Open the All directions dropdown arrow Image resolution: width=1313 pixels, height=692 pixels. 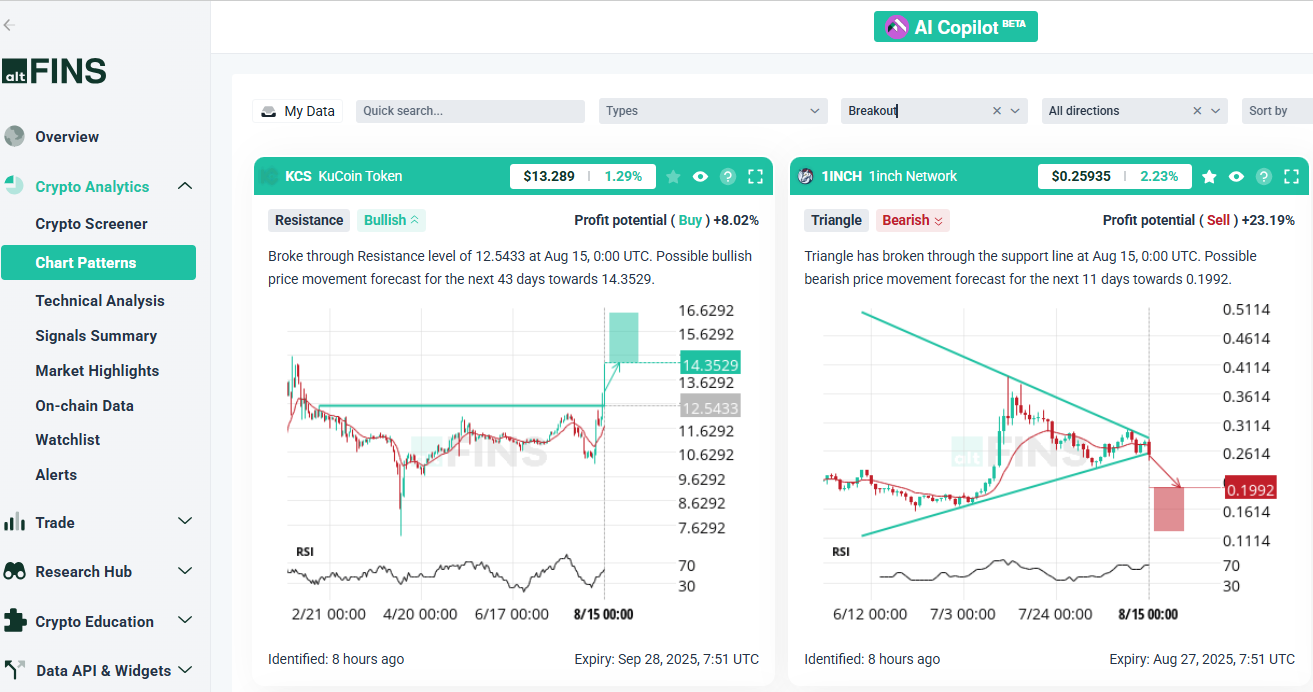click(x=1216, y=111)
